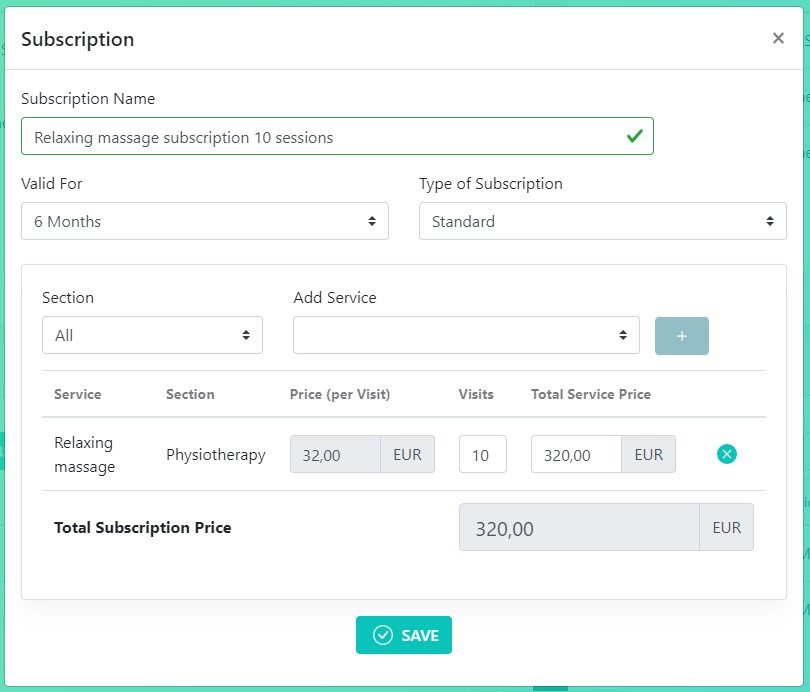This screenshot has height=692, width=810.
Task: Expand the Add Service dropdown
Action: pyautogui.click(x=466, y=335)
